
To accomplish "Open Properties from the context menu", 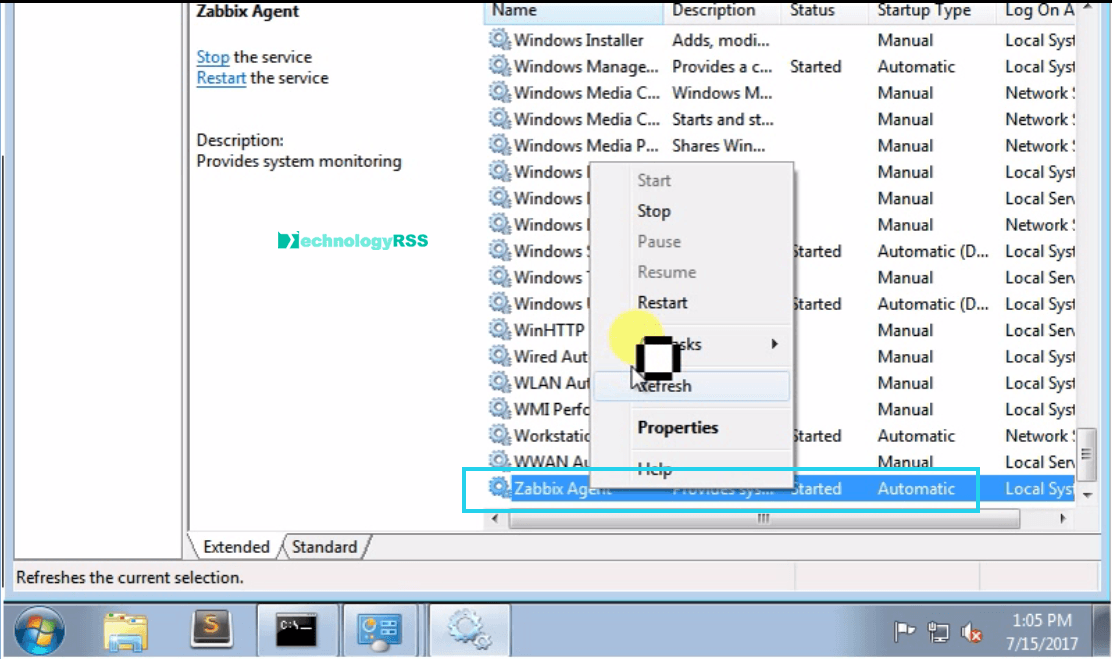I will click(x=678, y=427).
